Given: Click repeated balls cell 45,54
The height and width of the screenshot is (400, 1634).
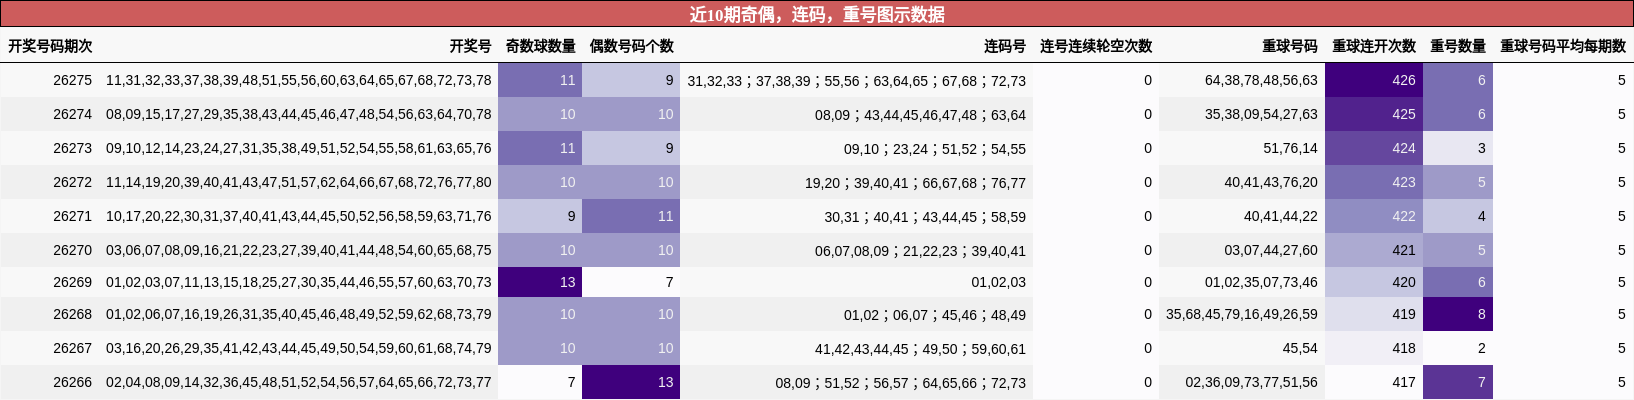Looking at the screenshot, I should click(1242, 348).
